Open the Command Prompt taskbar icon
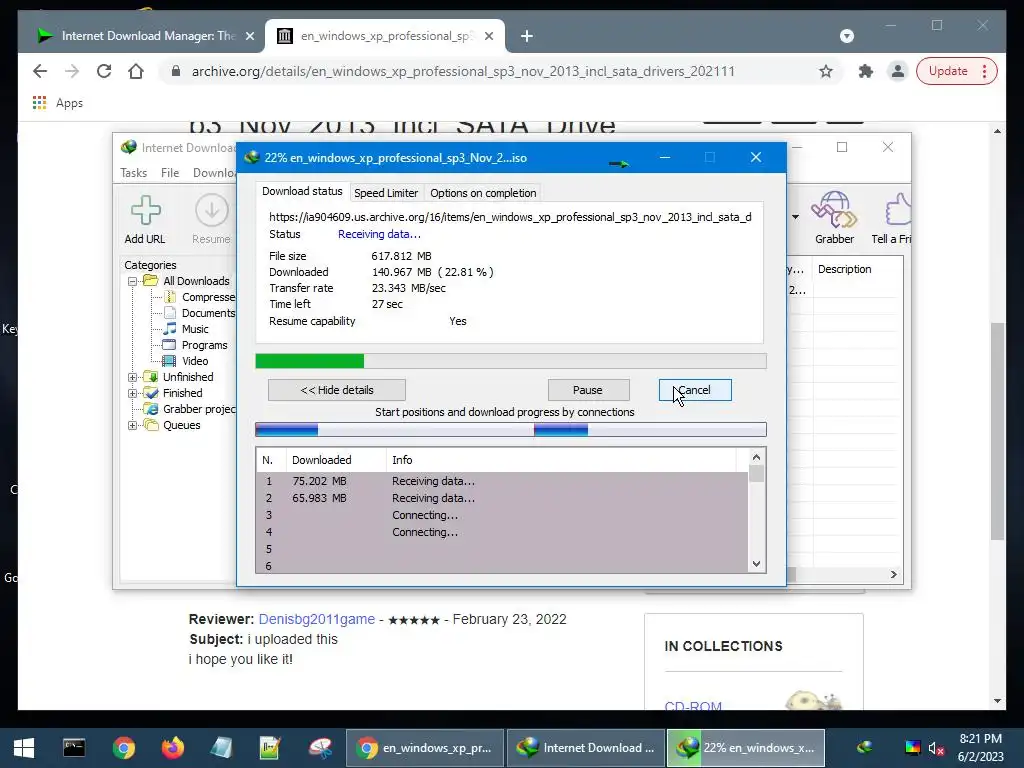This screenshot has height=768, width=1024. [x=74, y=748]
